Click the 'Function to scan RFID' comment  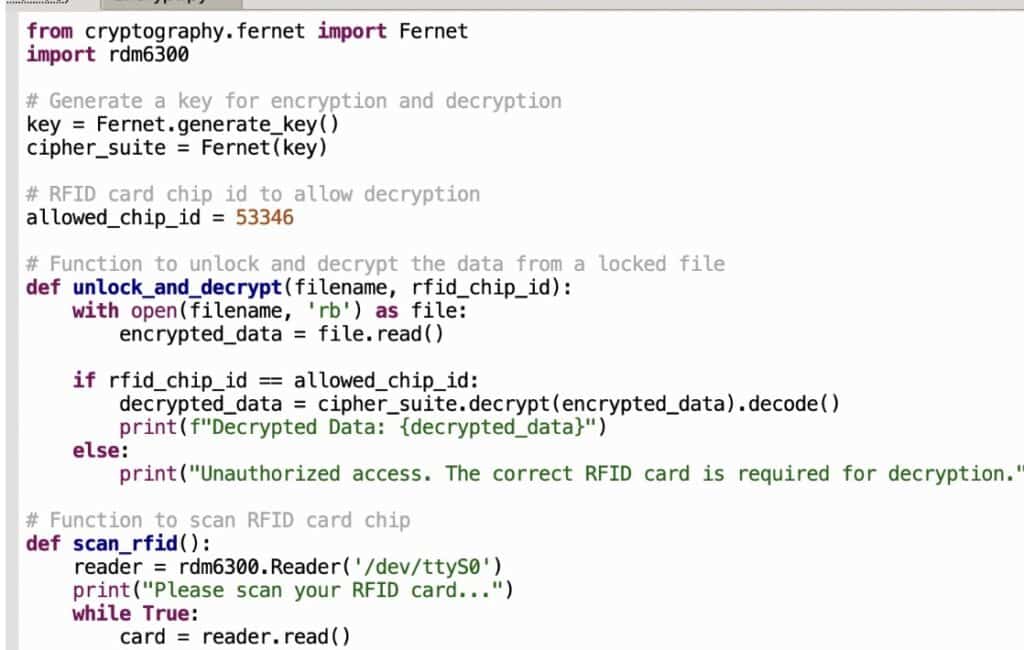pos(218,520)
